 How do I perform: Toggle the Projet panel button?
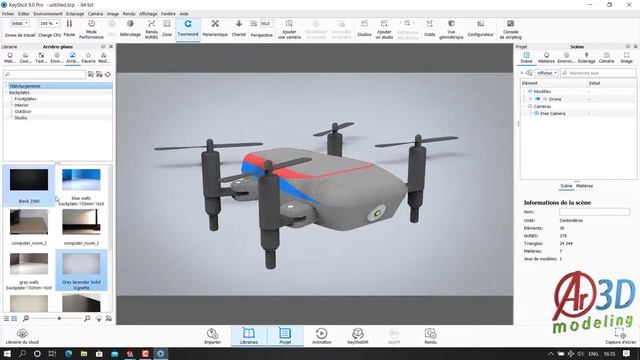click(285, 336)
